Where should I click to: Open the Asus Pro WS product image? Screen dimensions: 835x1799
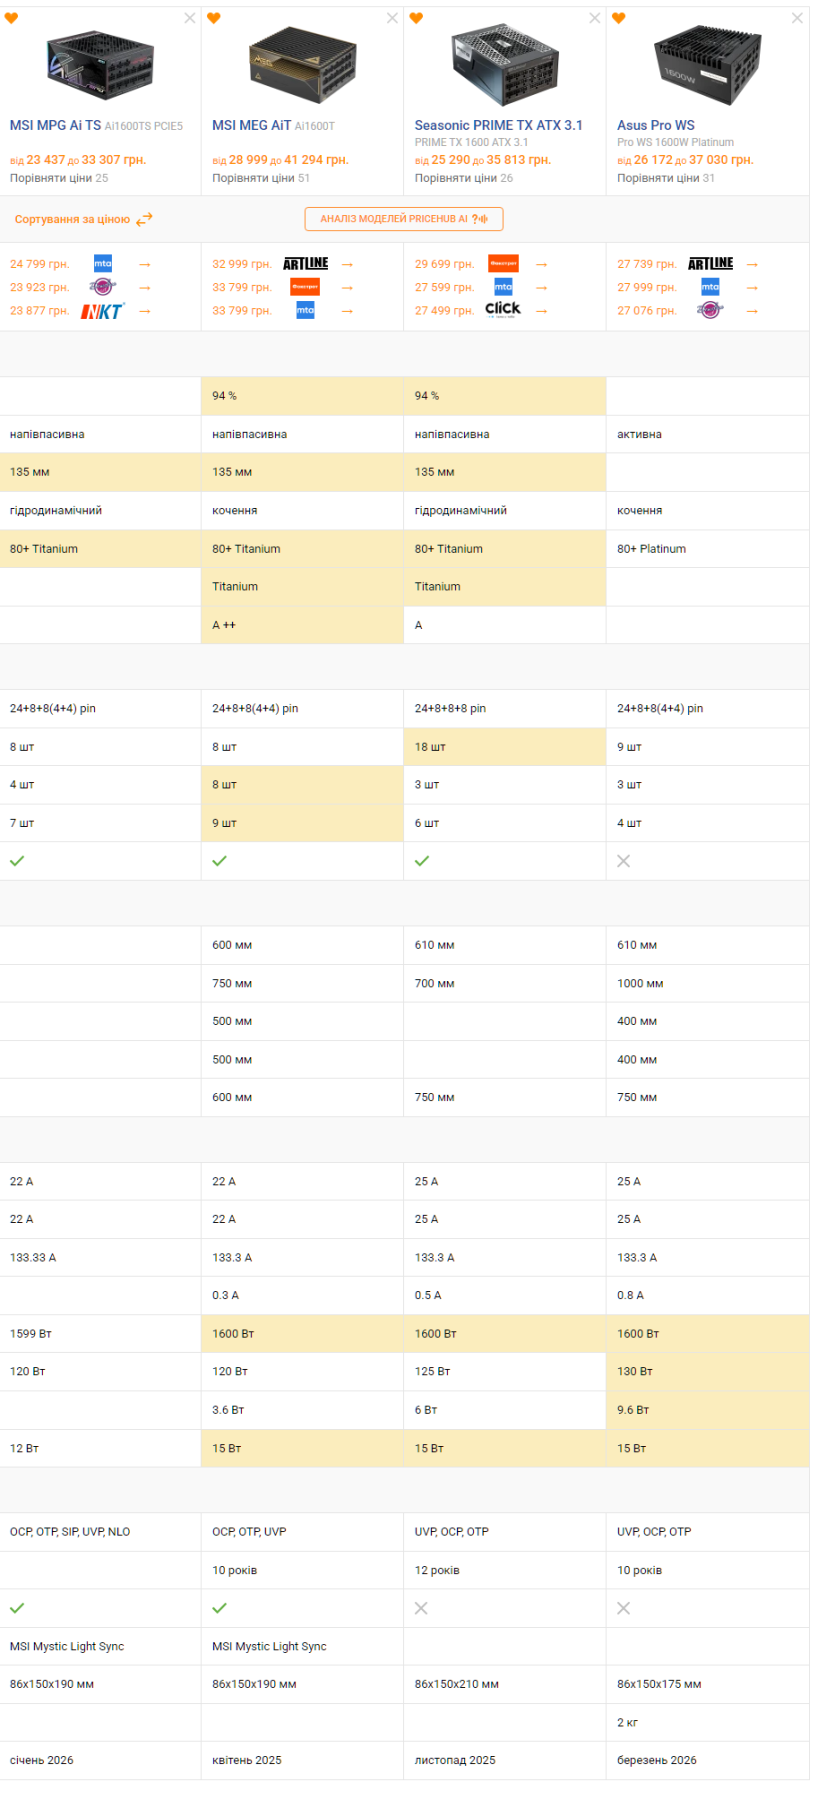click(x=708, y=65)
